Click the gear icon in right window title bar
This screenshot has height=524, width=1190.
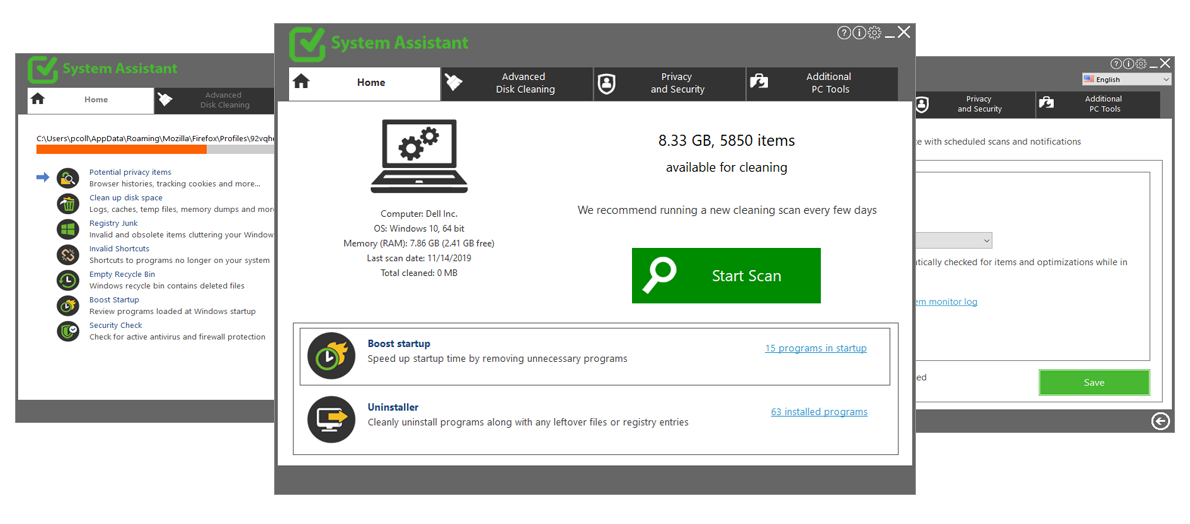(x=1141, y=64)
